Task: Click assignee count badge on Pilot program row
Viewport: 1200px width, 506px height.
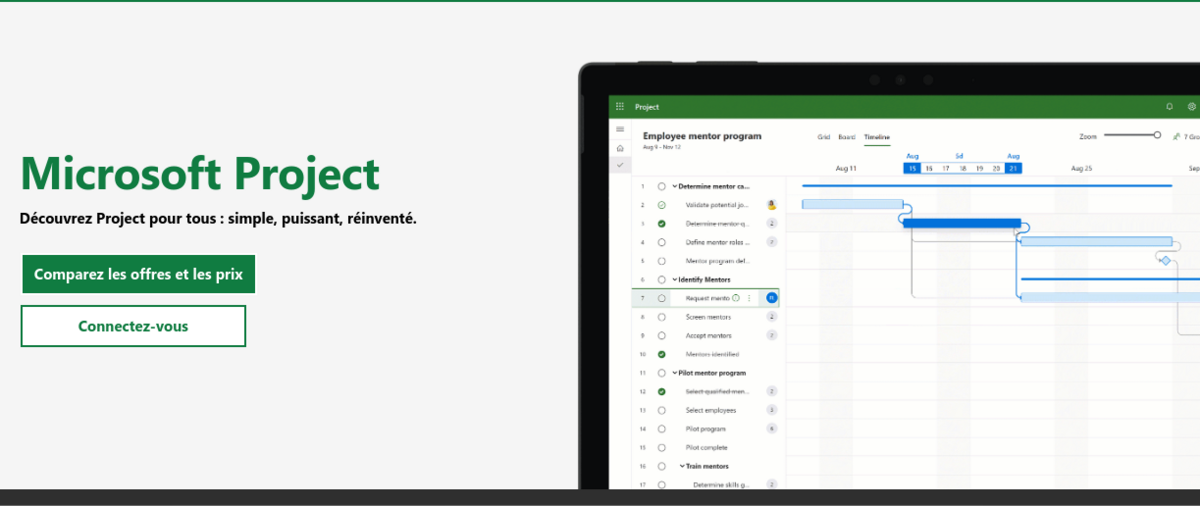Action: coord(772,428)
